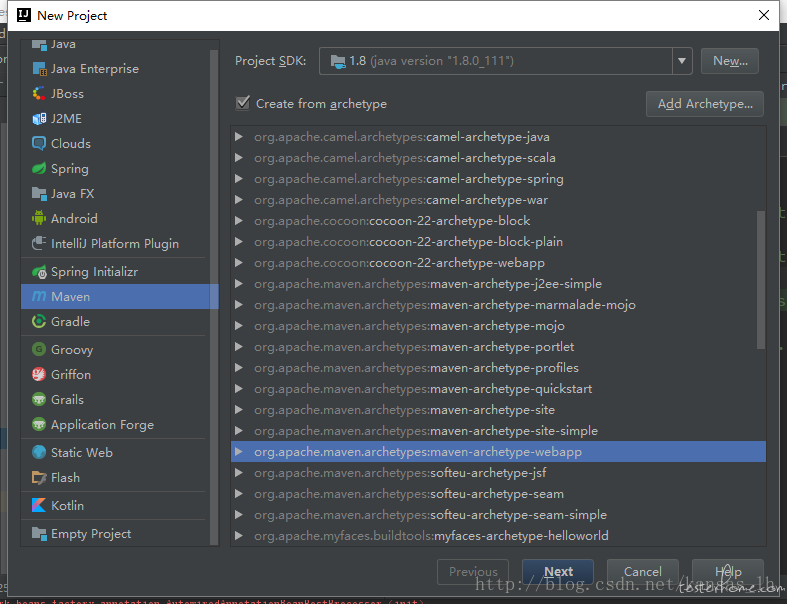Screen dimensions: 787x604
Task: Click the Application Forge icon
Action: [x=39, y=424]
